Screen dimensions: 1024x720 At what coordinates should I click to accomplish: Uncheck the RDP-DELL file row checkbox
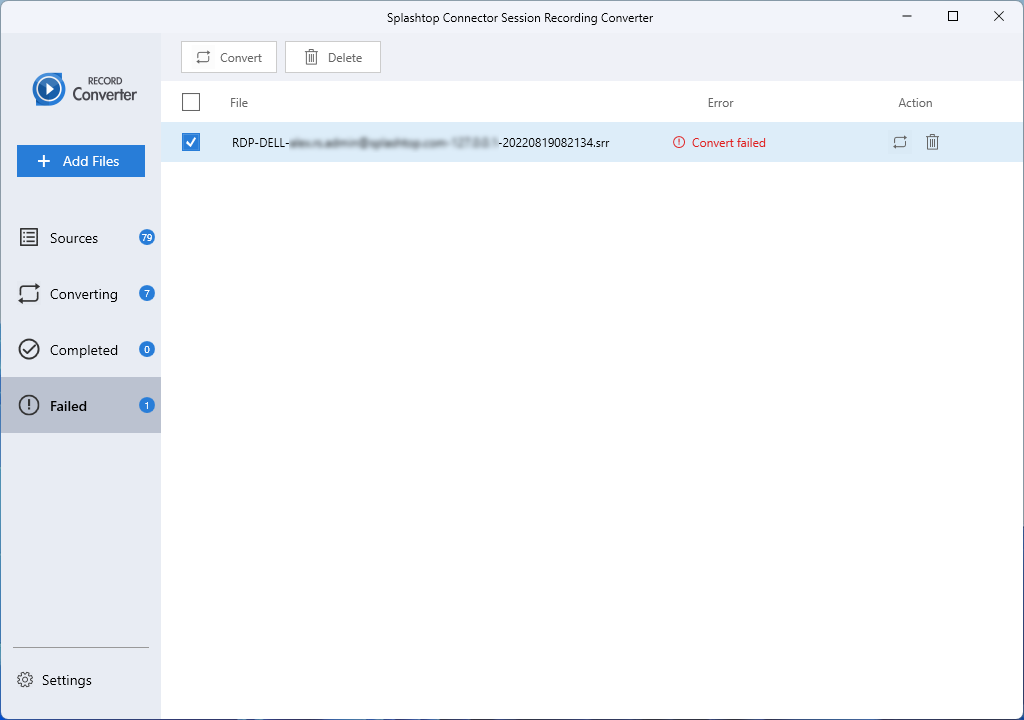(x=191, y=142)
